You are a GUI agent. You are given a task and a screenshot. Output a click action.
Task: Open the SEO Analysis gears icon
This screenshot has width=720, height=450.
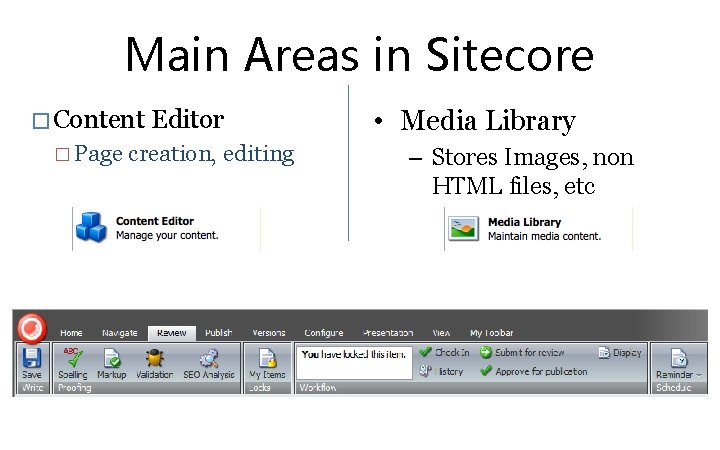click(x=209, y=358)
